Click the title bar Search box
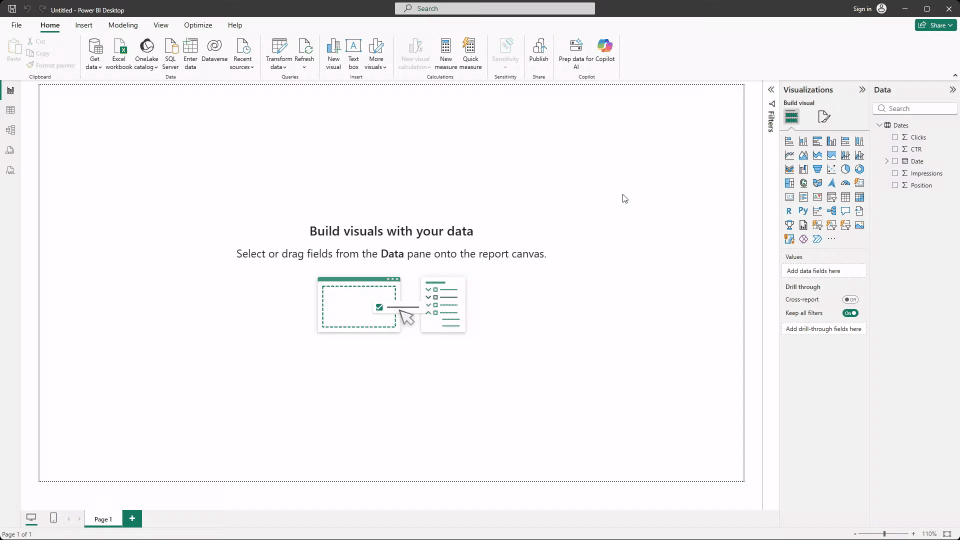The image size is (960, 540). [495, 9]
